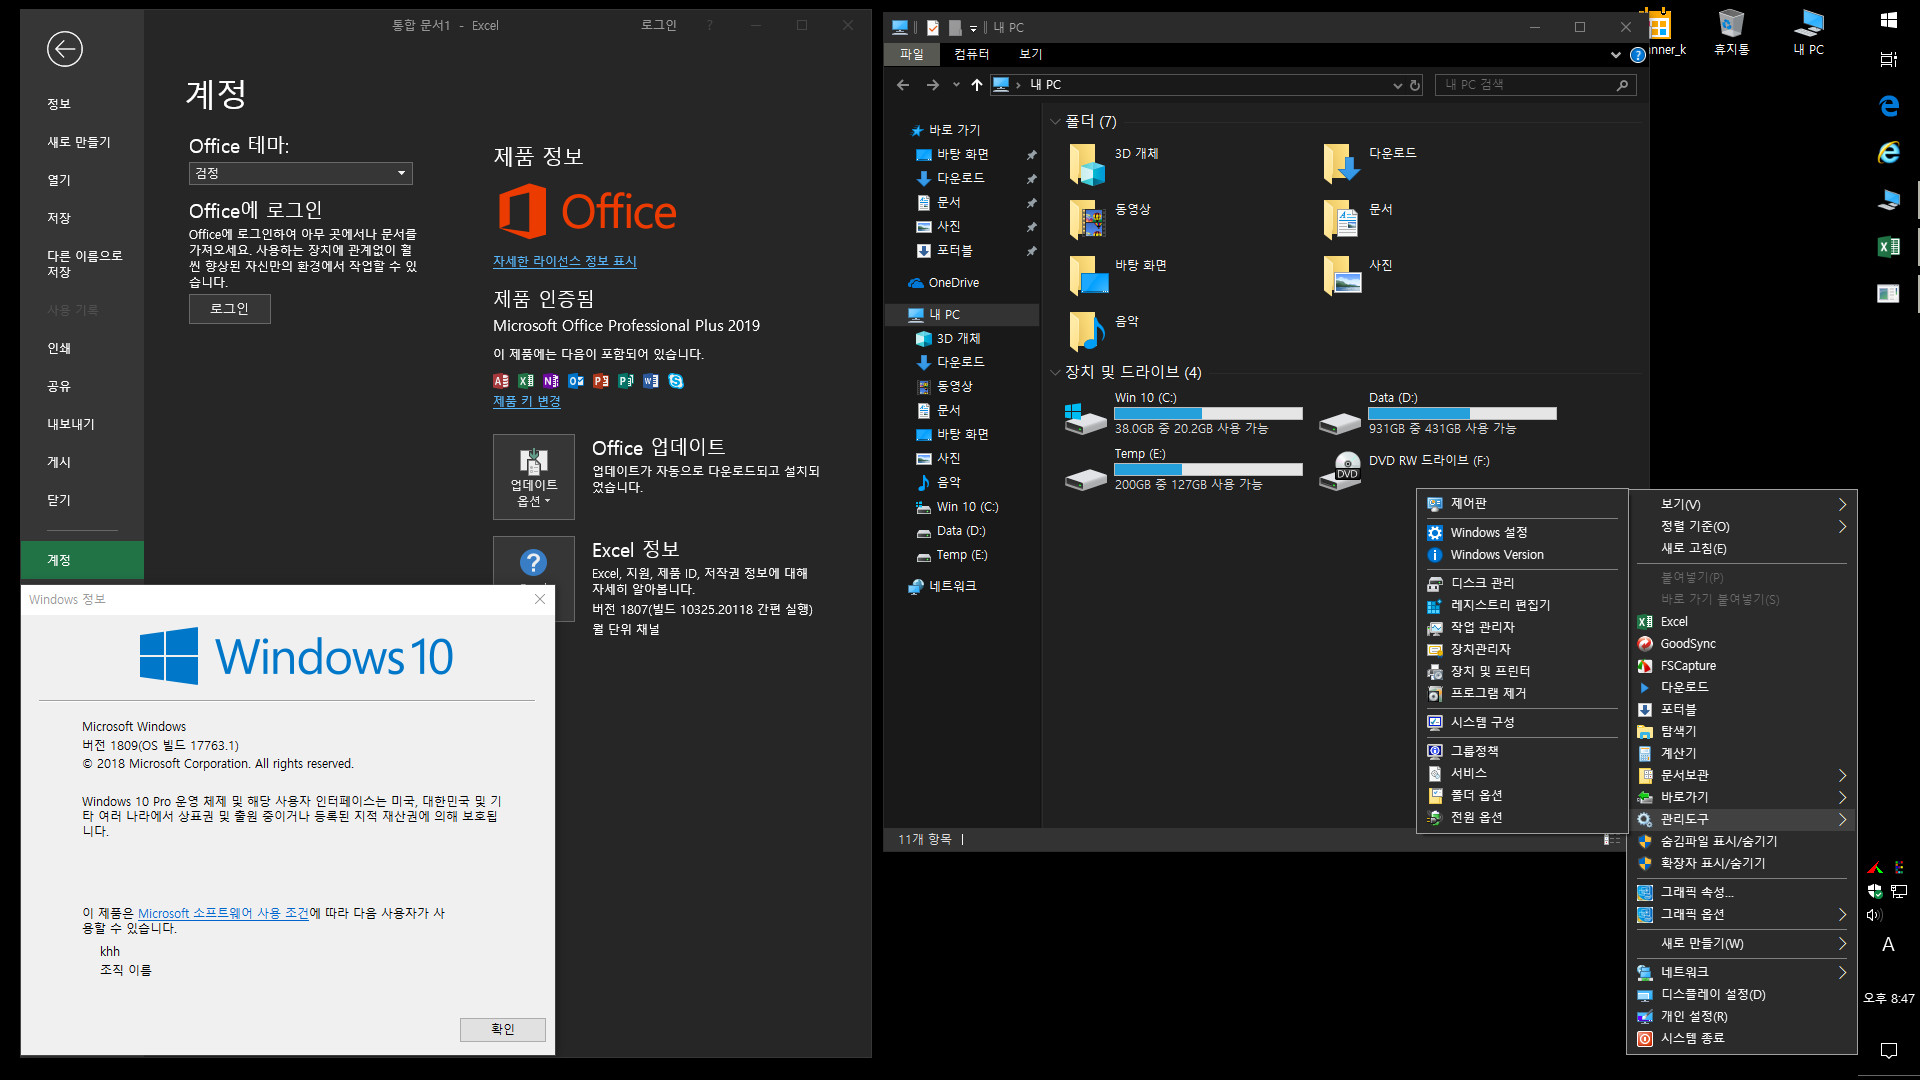Expand the Explorer ribbon chevron
The width and height of the screenshot is (1920, 1080).
coord(1616,55)
